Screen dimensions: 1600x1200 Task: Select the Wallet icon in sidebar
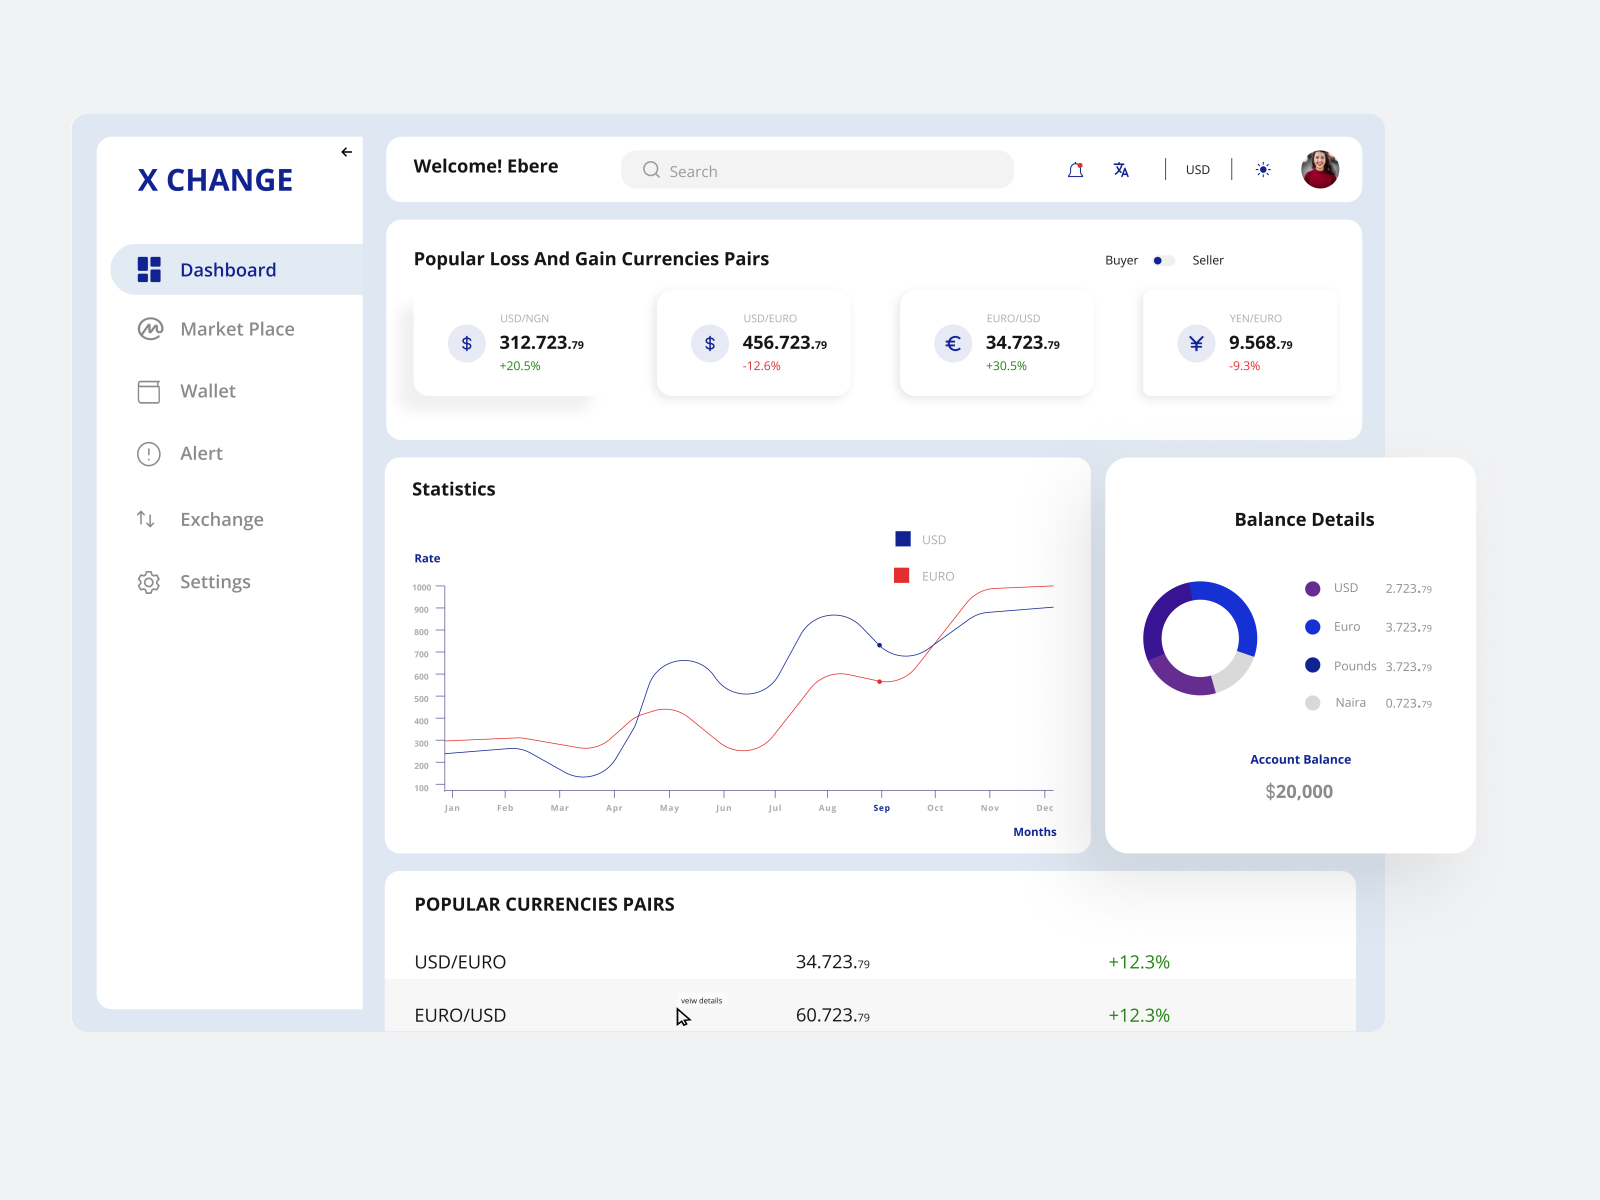point(148,391)
